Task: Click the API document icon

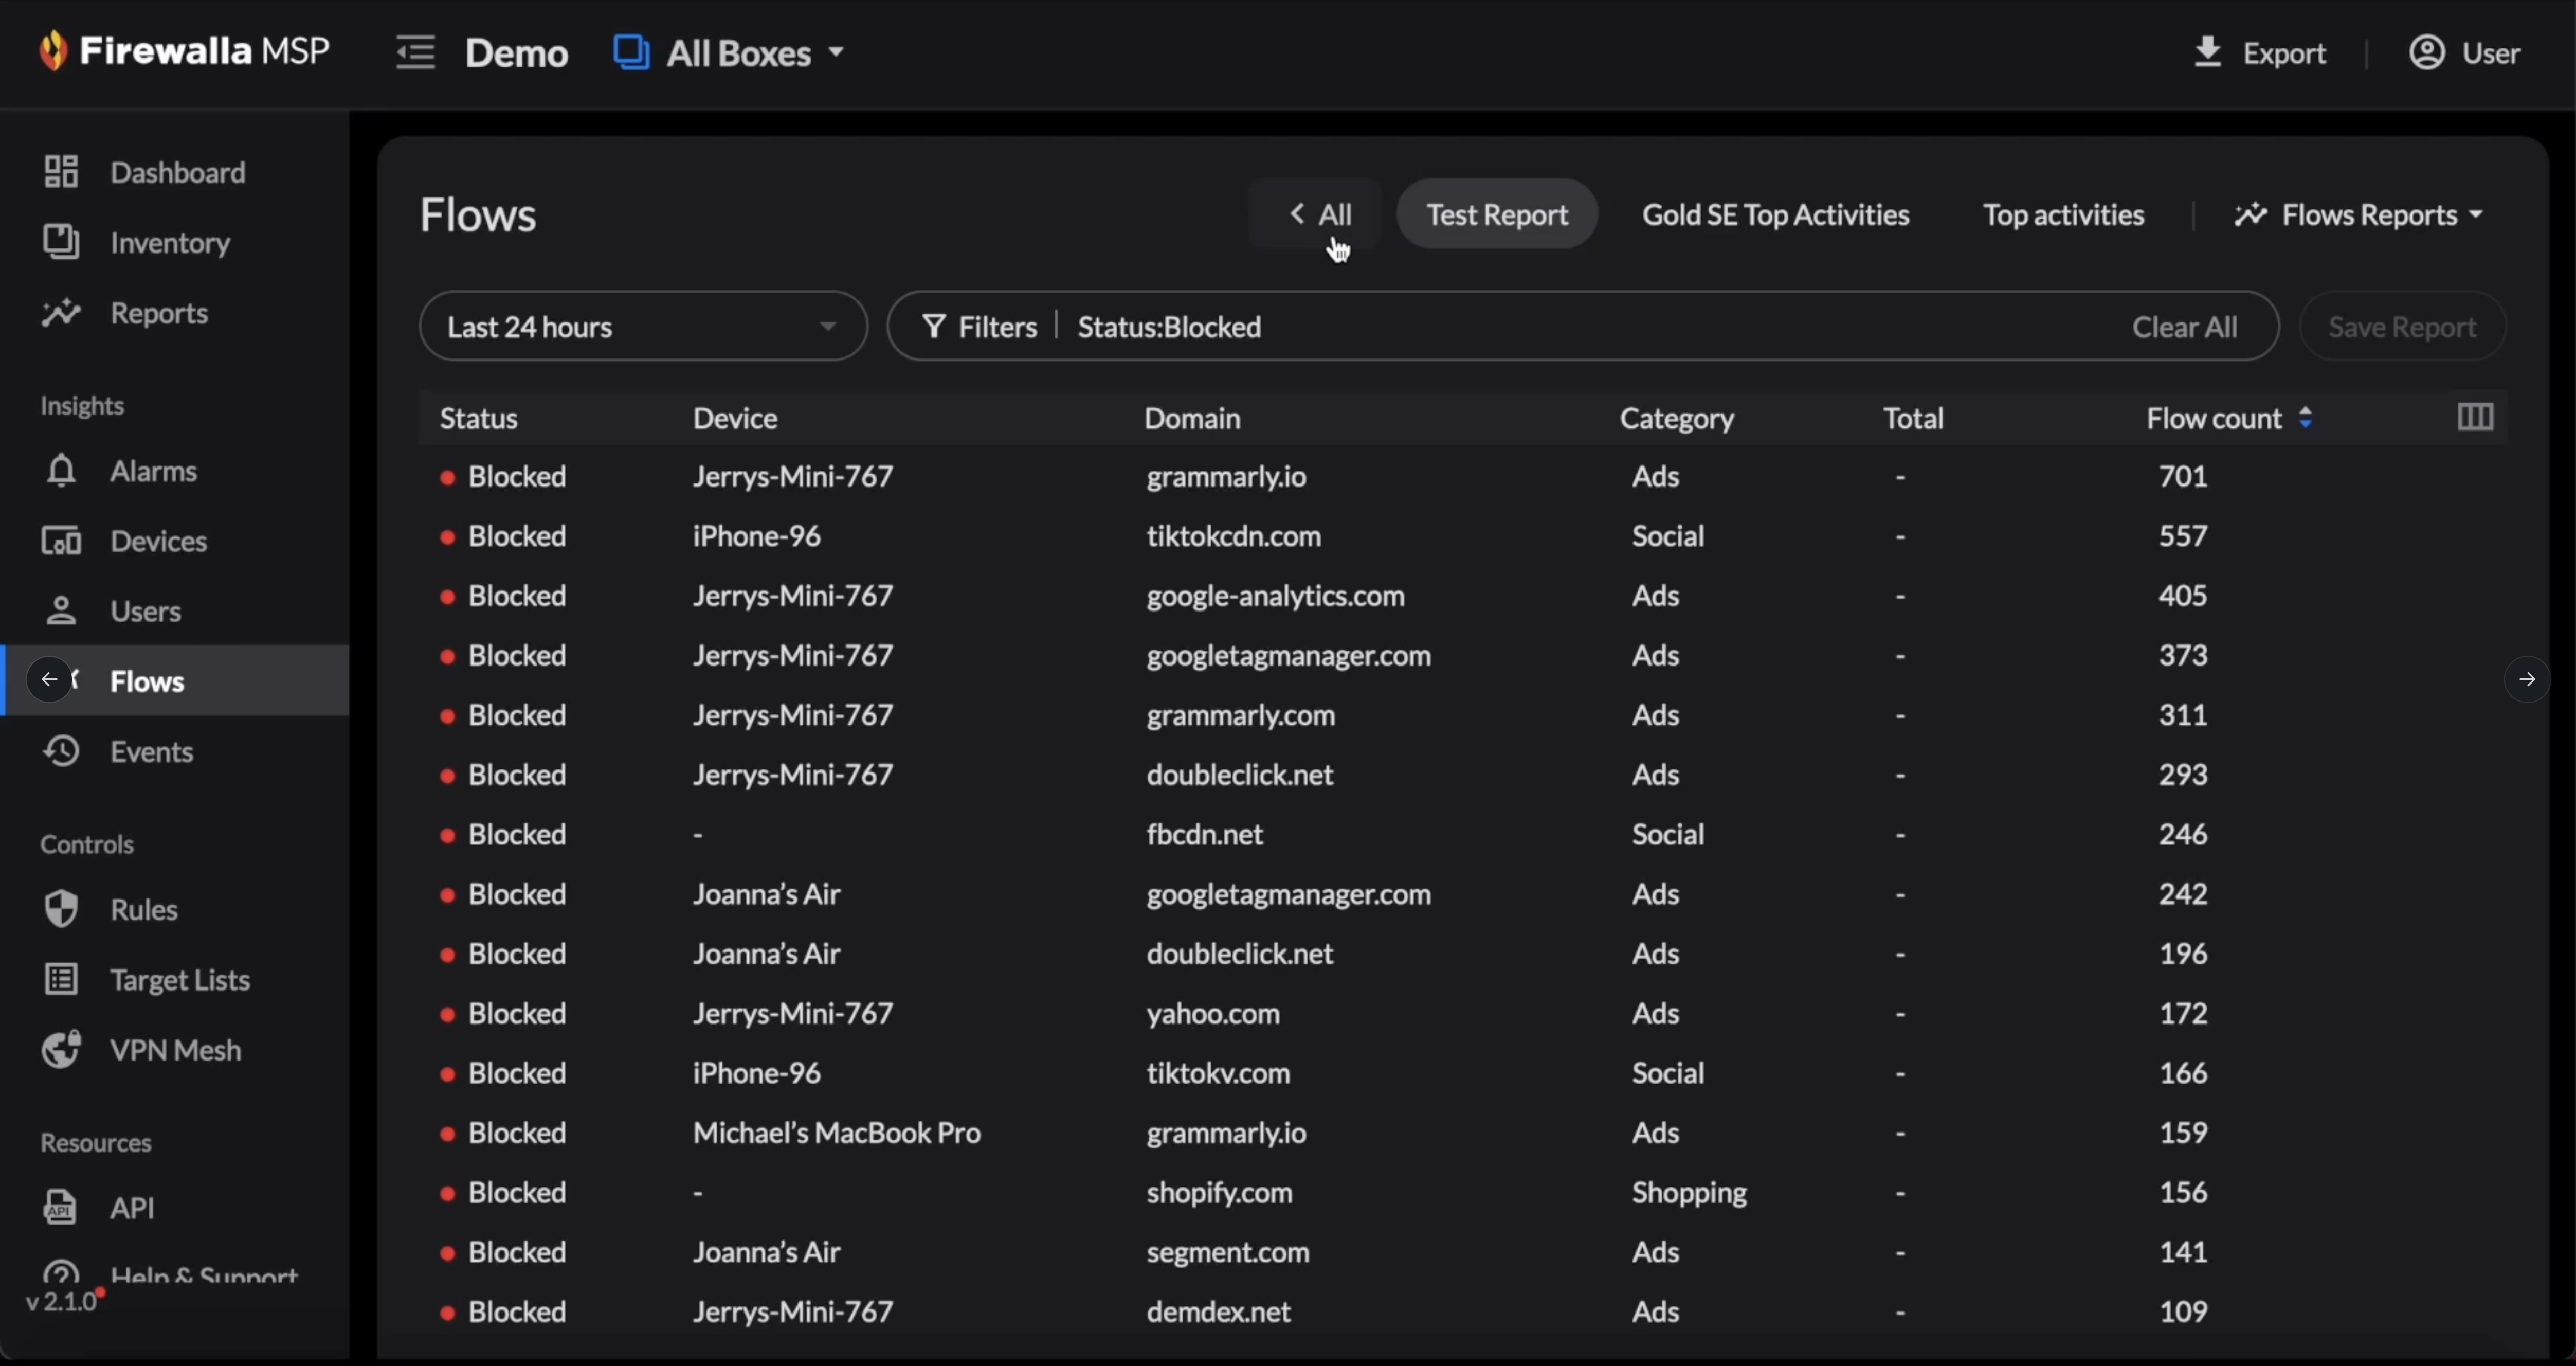Action: point(60,1207)
